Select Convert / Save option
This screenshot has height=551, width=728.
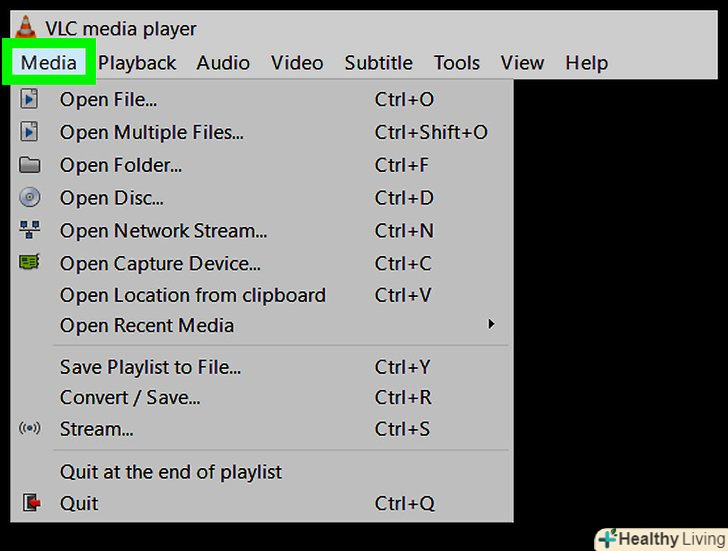130,397
